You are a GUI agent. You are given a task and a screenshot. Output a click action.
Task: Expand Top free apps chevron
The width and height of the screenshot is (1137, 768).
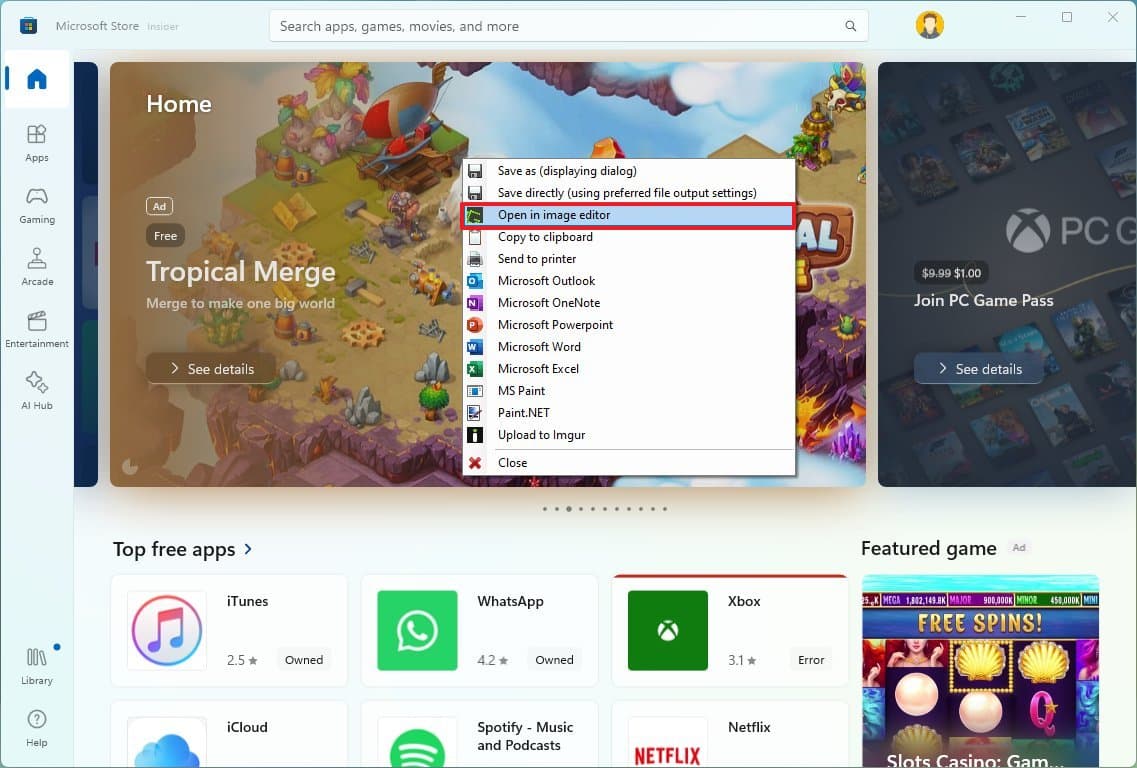pos(248,549)
